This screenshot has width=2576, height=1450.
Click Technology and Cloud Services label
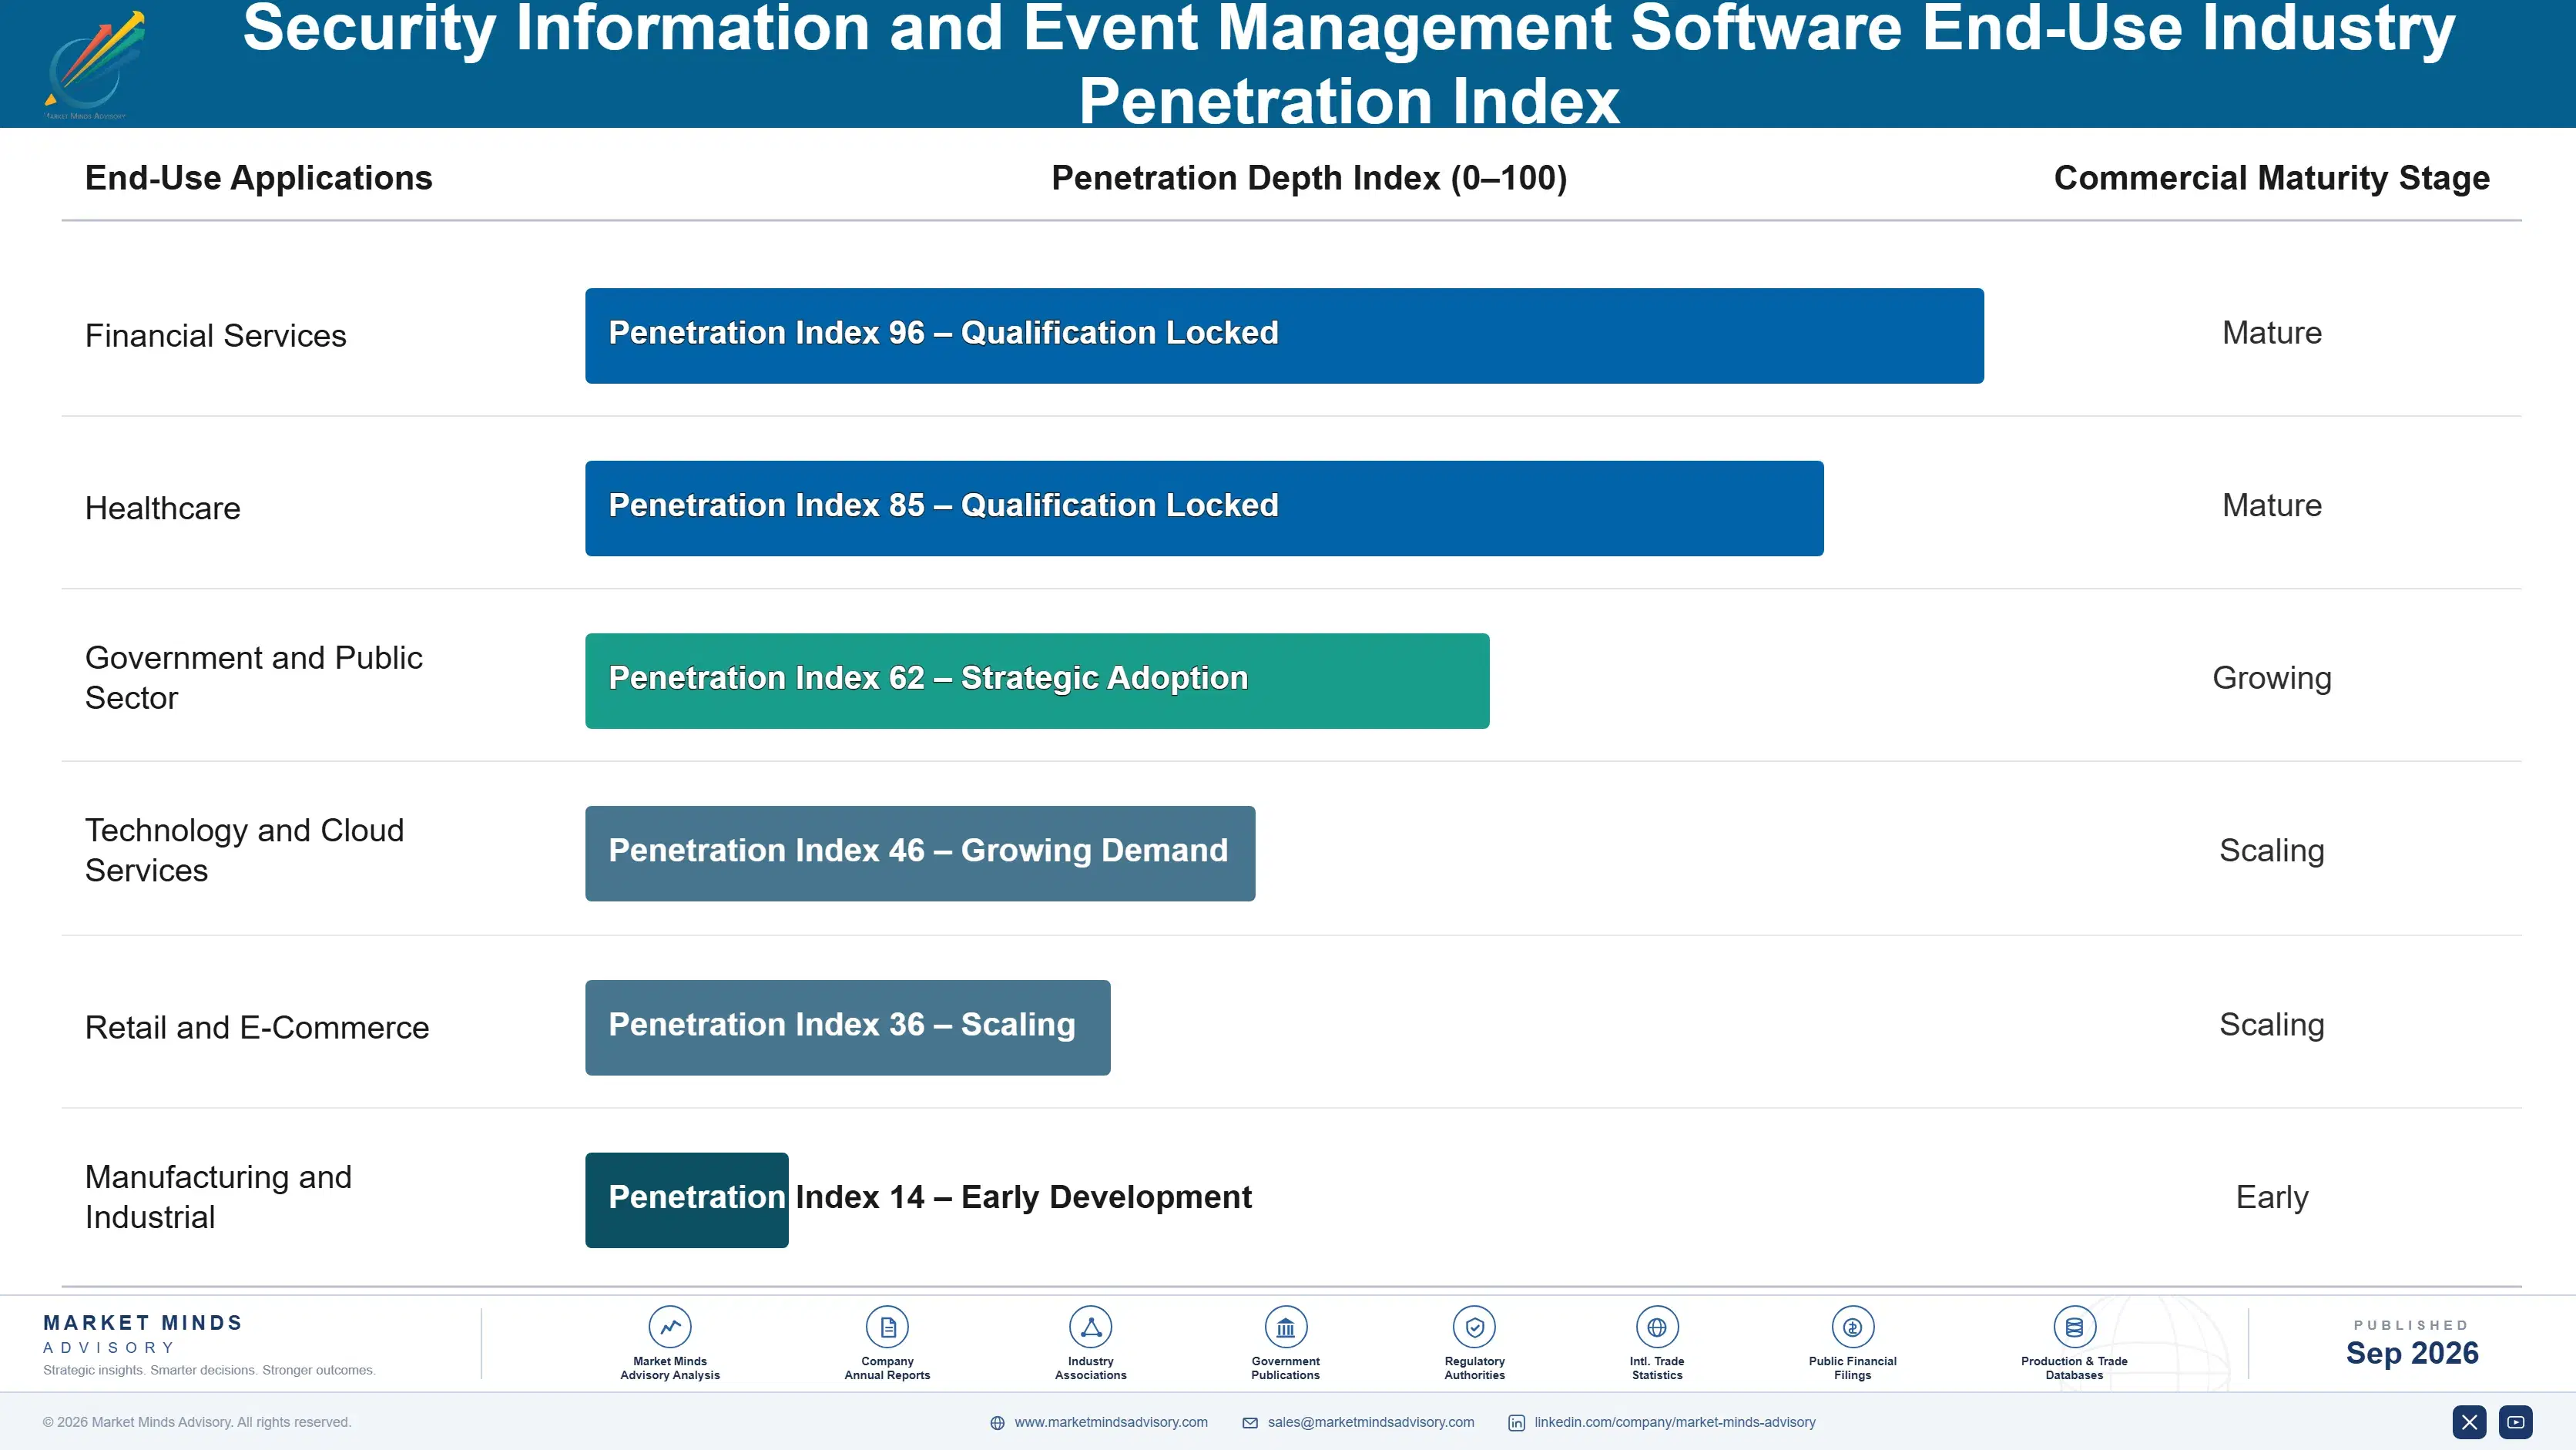245,850
